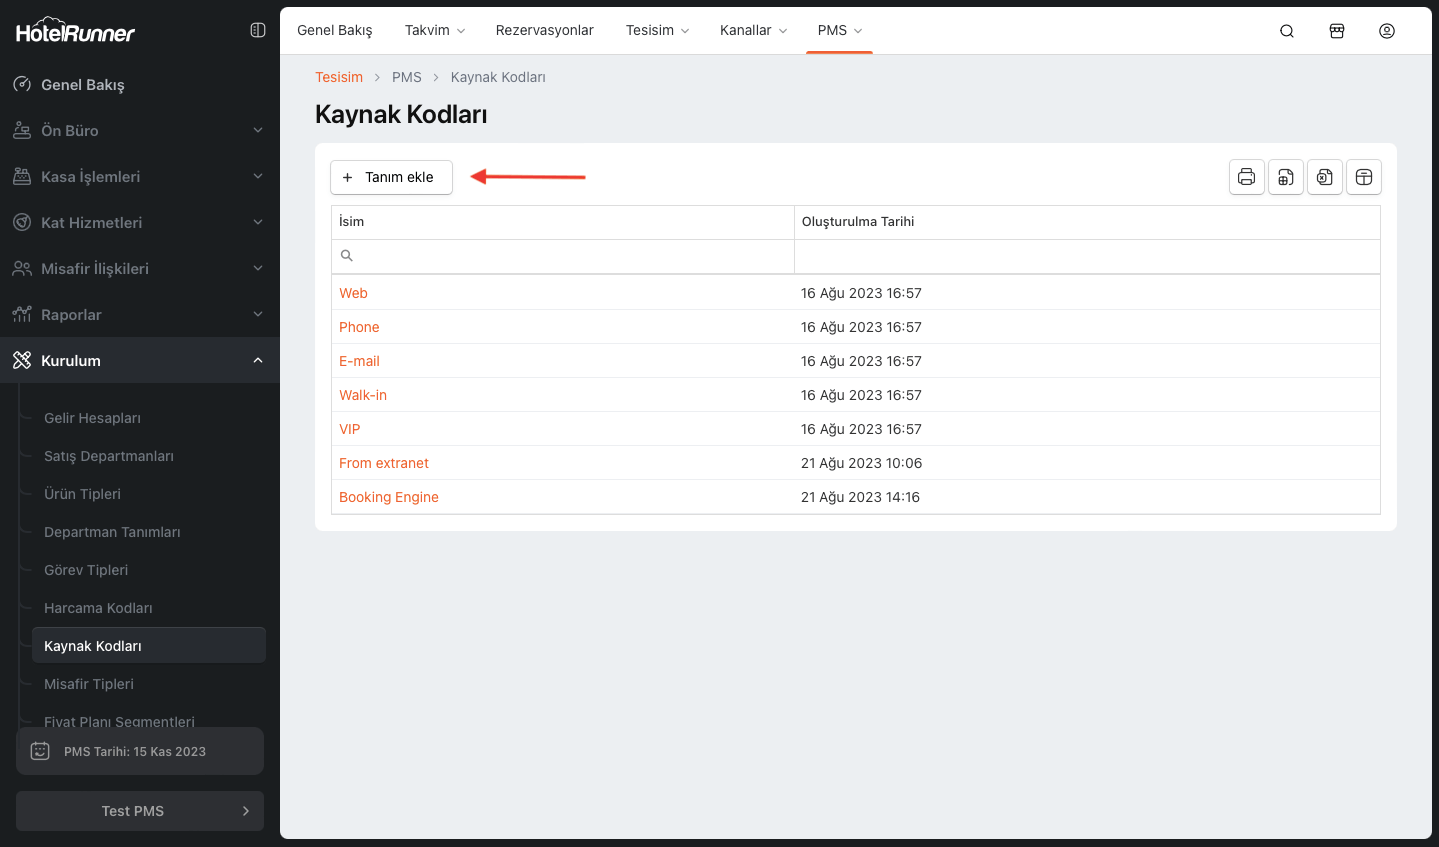Select Misafir Tipleri in sidebar
This screenshot has height=847, width=1439.
89,684
